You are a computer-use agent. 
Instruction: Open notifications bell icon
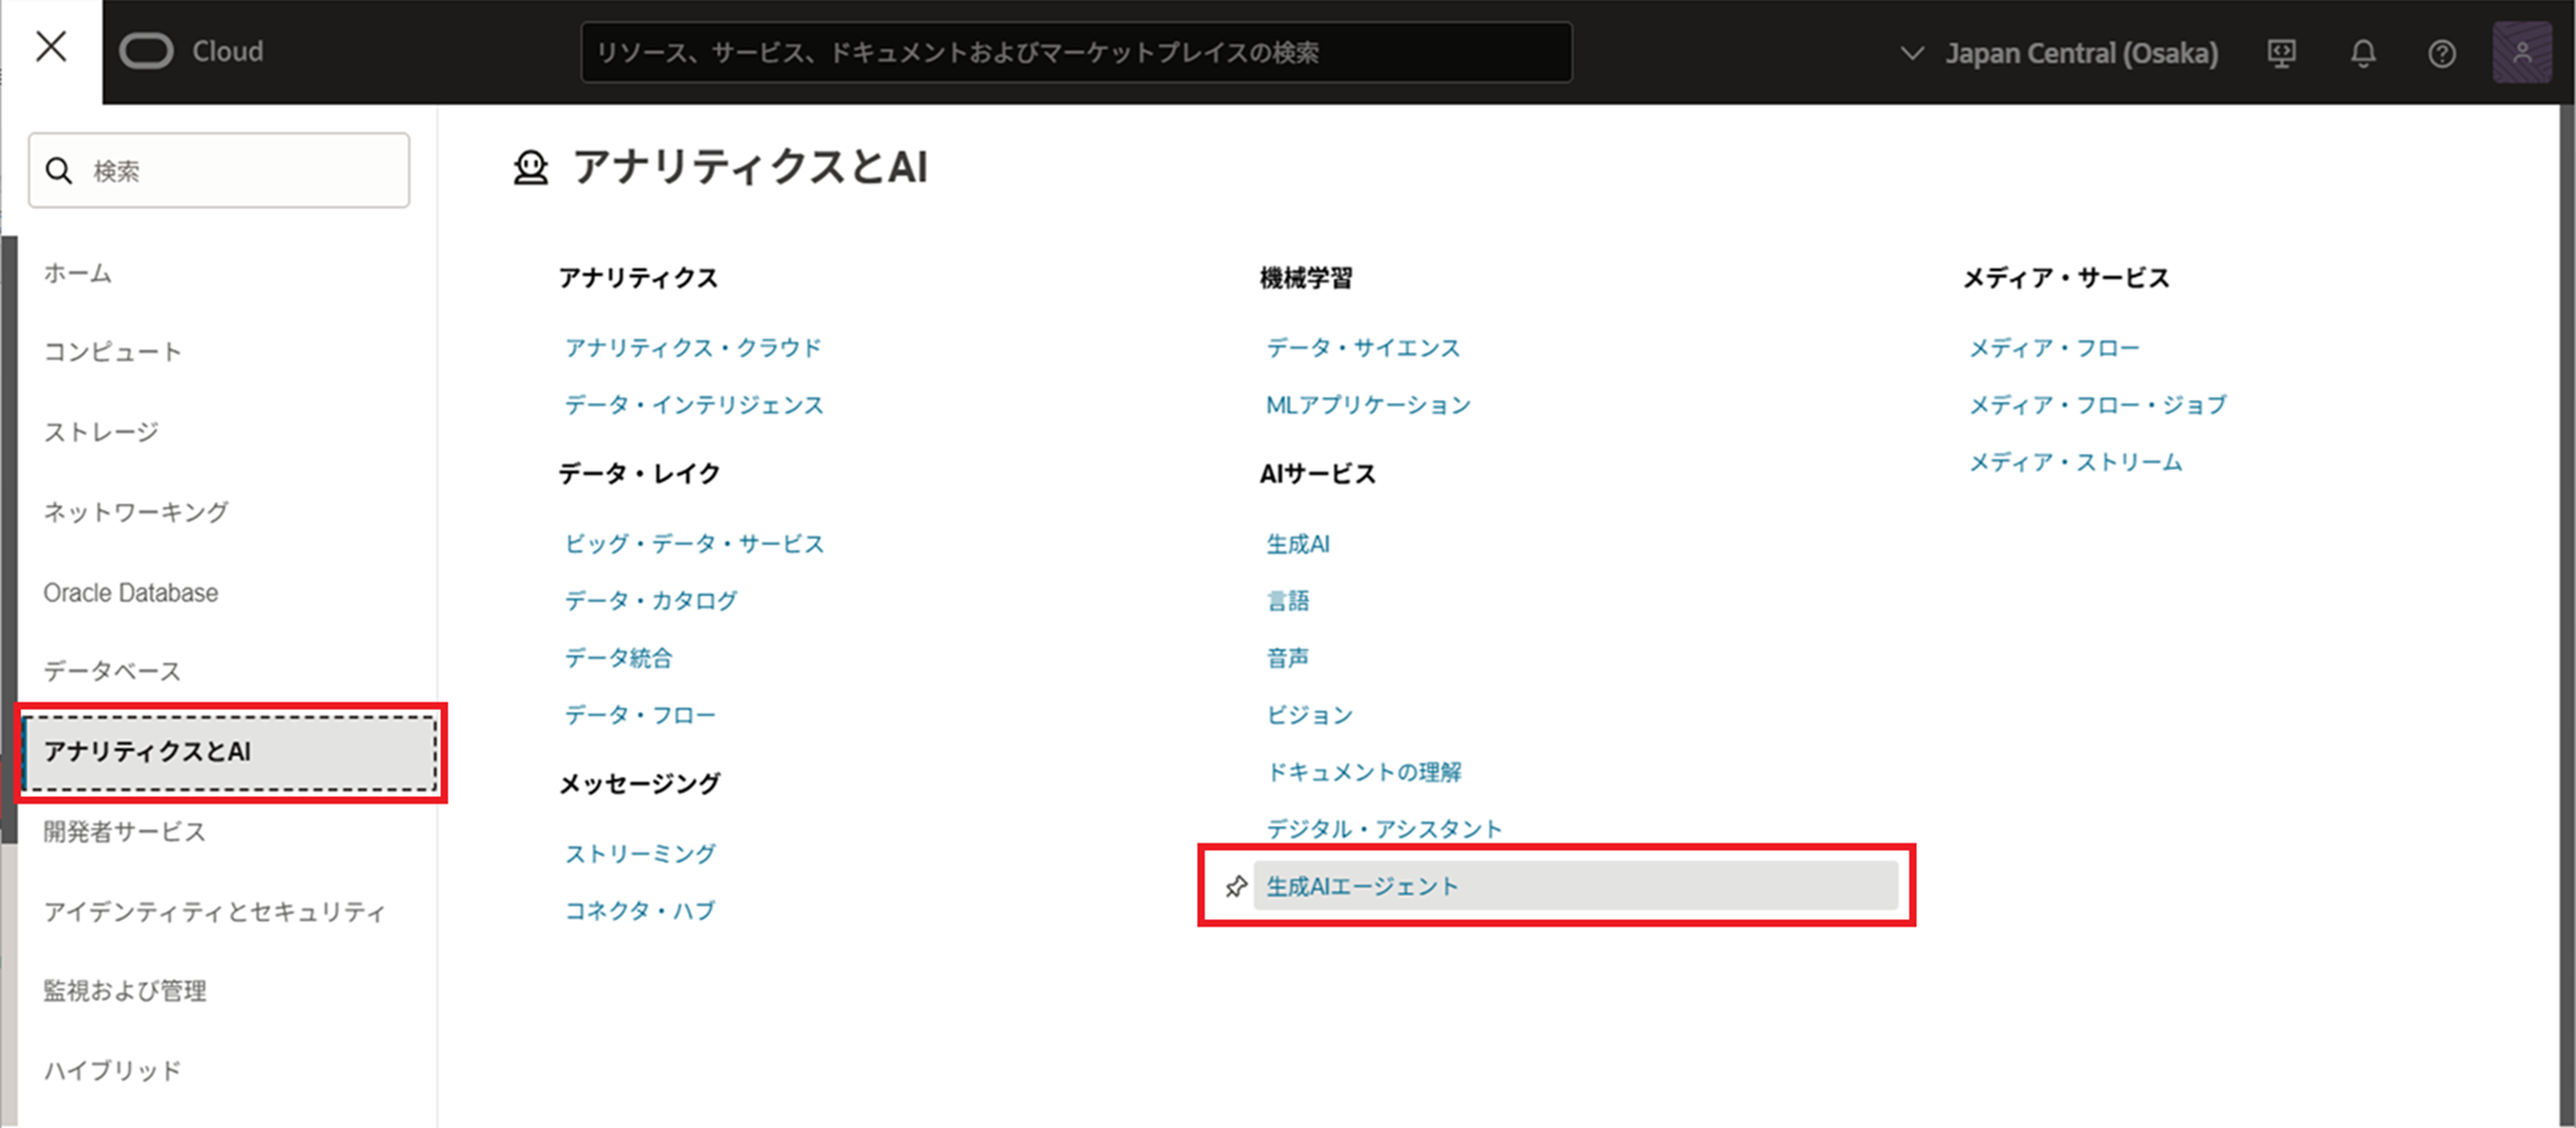[x=2363, y=53]
